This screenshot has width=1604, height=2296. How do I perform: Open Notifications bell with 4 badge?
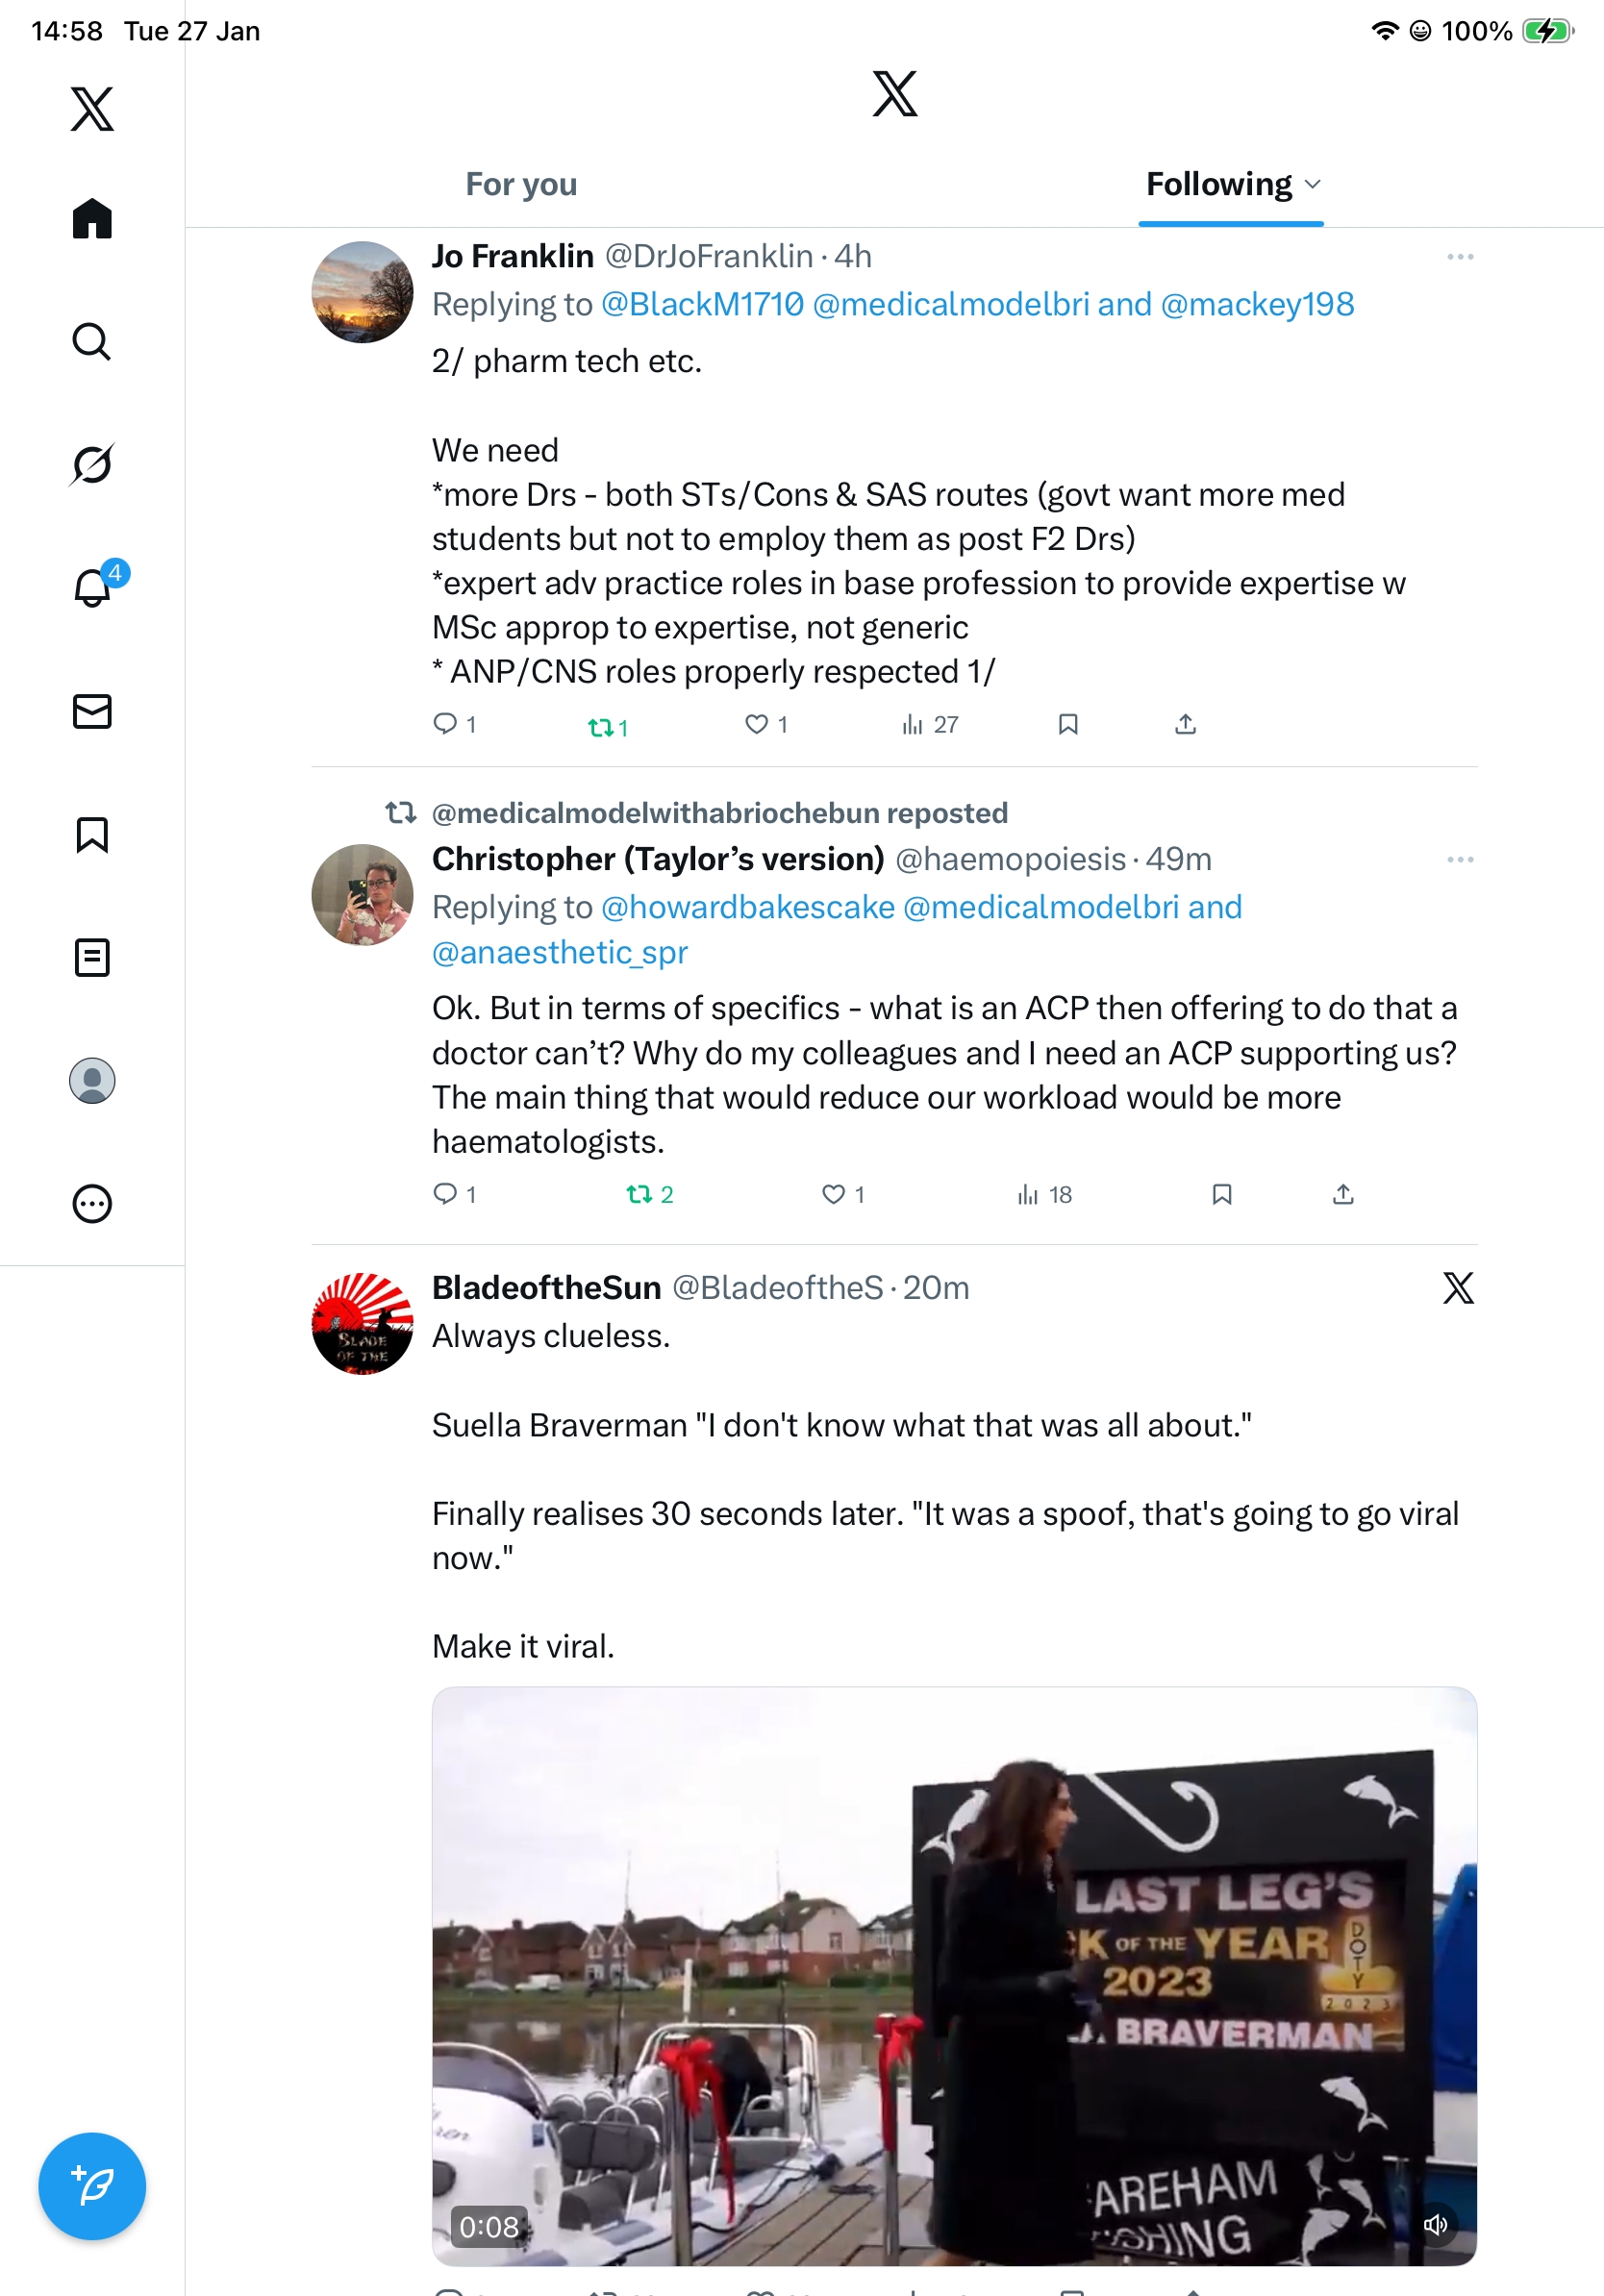coord(94,587)
